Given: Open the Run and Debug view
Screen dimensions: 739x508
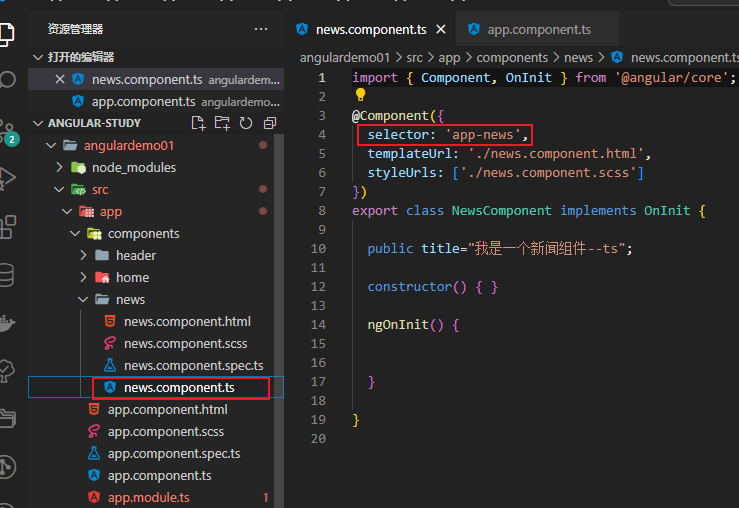Looking at the screenshot, I should (x=7, y=179).
